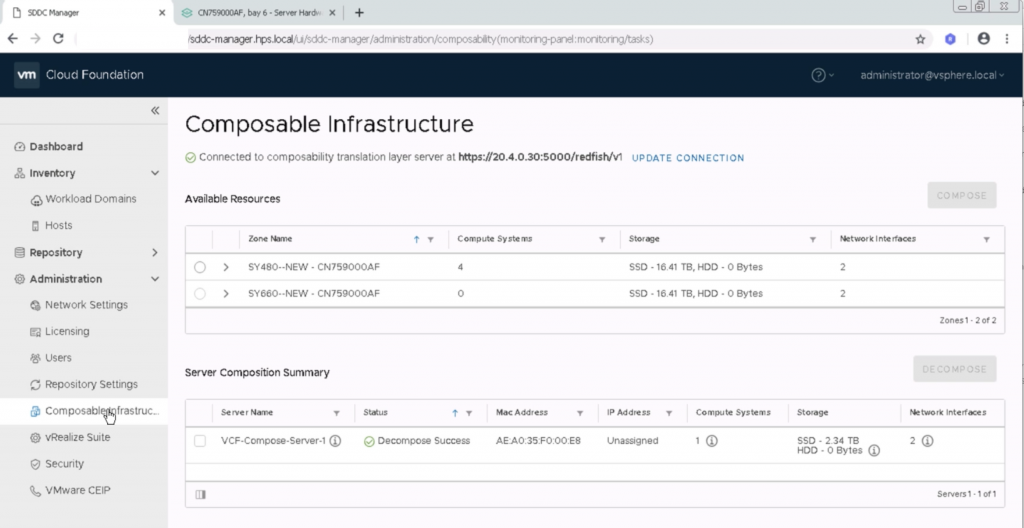1024x528 pixels.
Task: Click the Users icon in sidebar
Action: (35, 358)
